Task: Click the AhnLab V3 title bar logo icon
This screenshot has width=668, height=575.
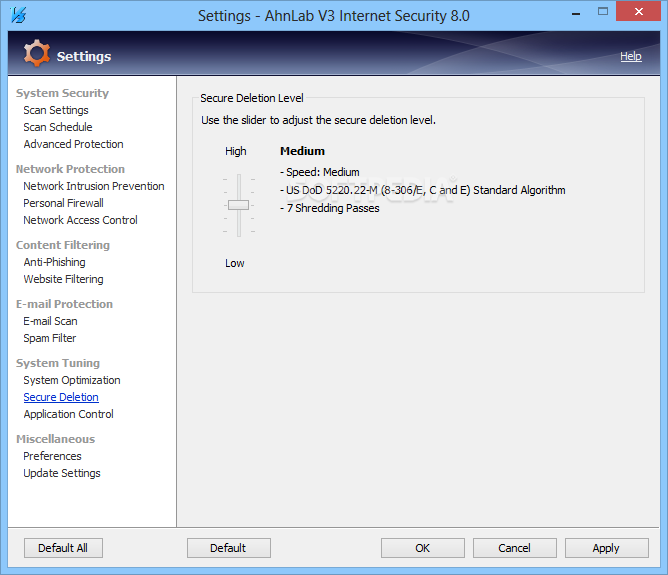Action: click(18, 15)
